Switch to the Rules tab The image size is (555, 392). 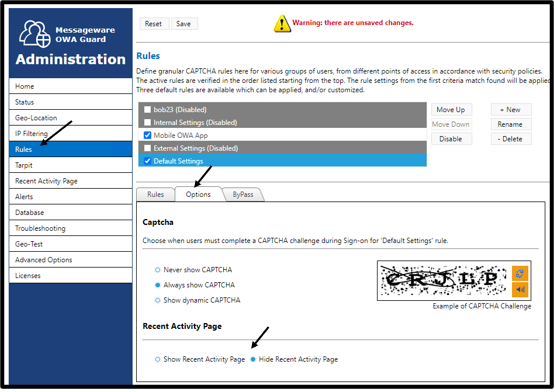(155, 194)
